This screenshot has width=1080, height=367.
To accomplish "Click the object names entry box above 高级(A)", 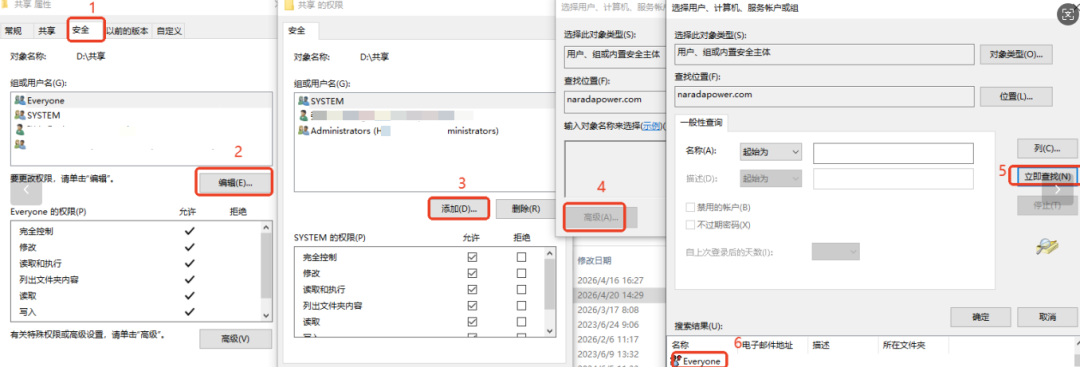I will [614, 169].
